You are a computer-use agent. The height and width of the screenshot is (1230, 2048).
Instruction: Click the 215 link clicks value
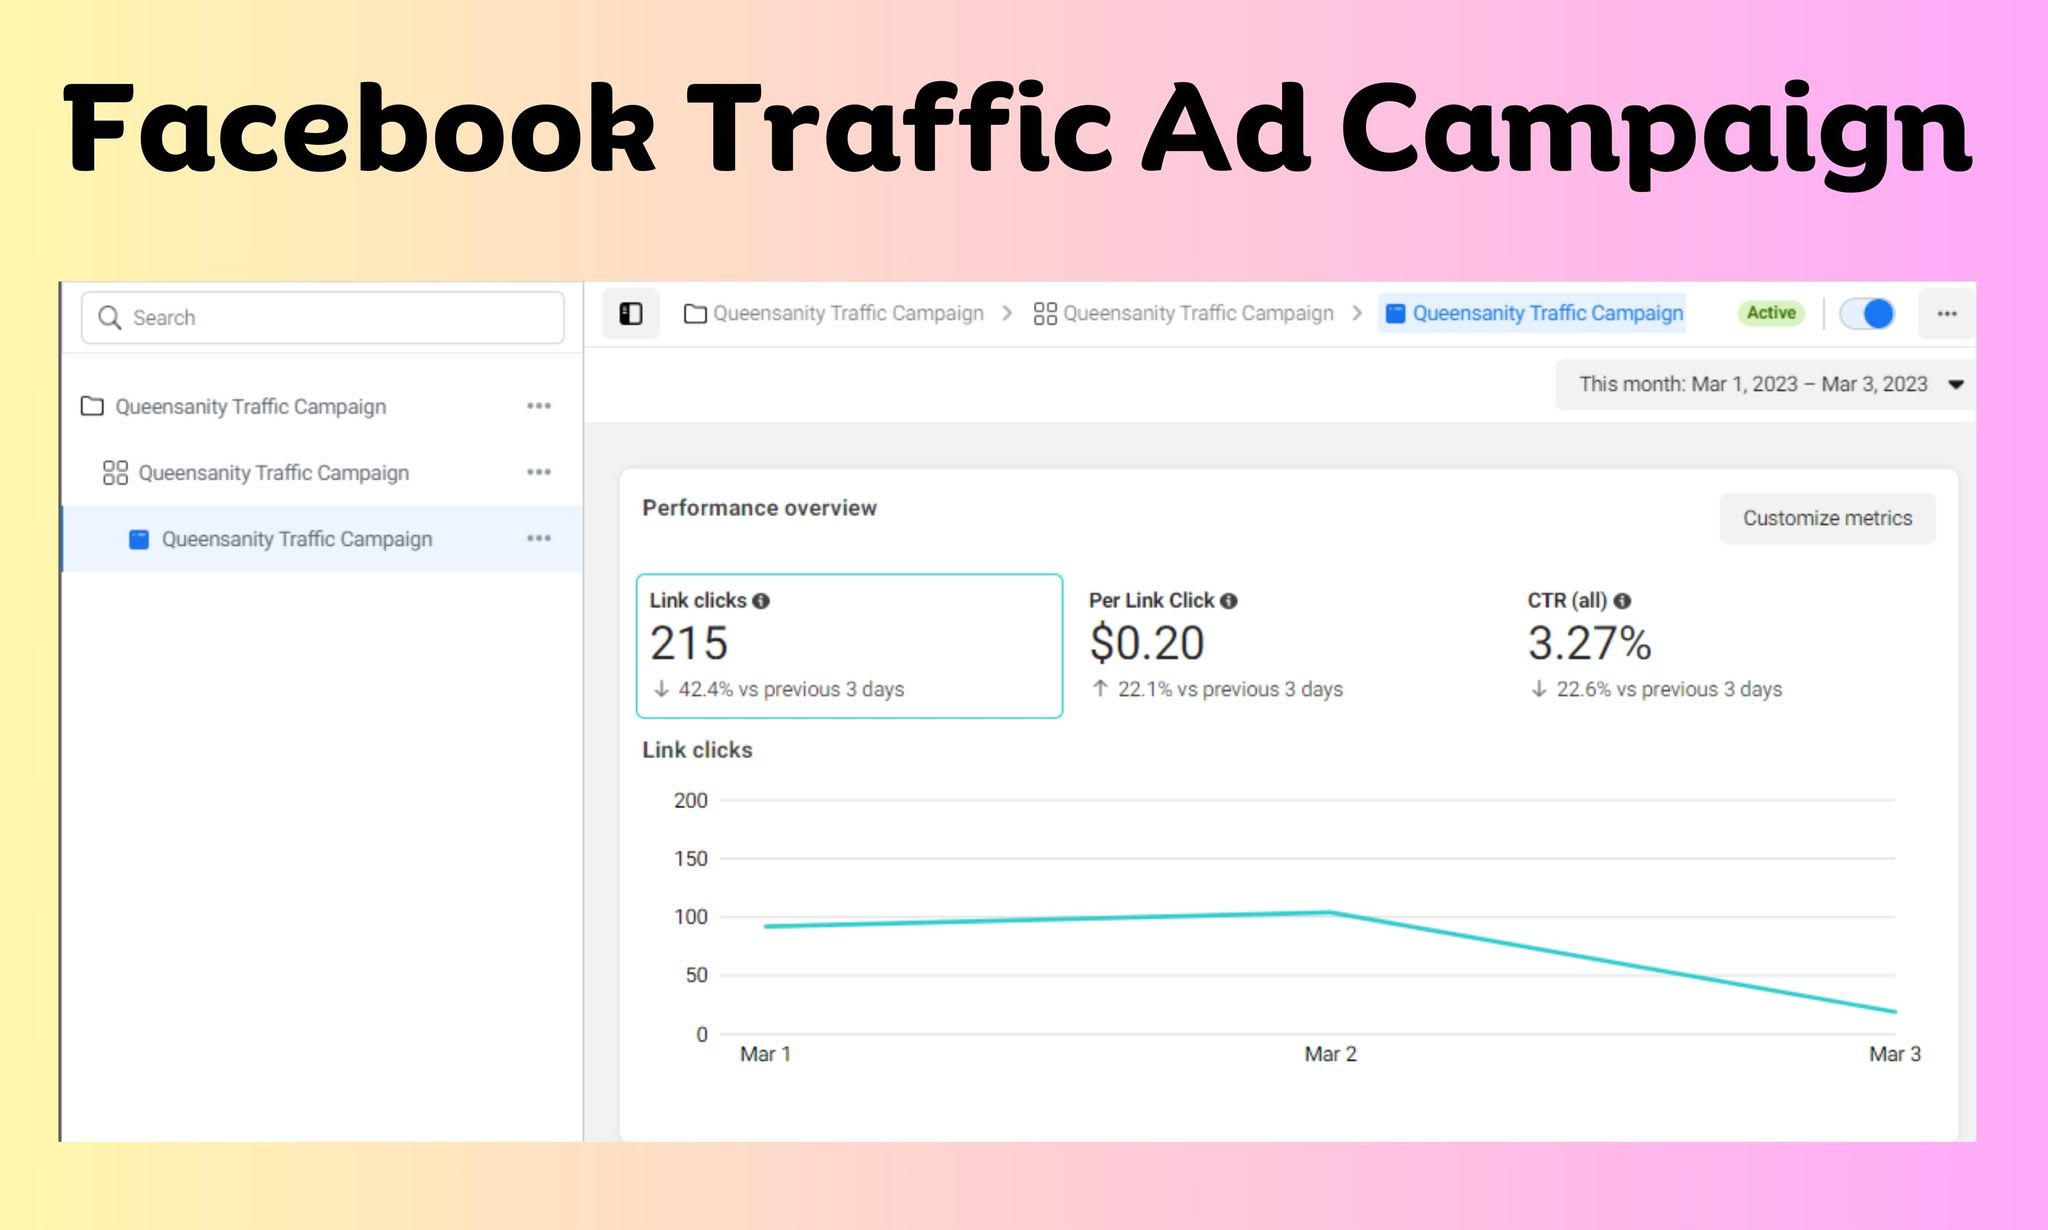pos(689,643)
